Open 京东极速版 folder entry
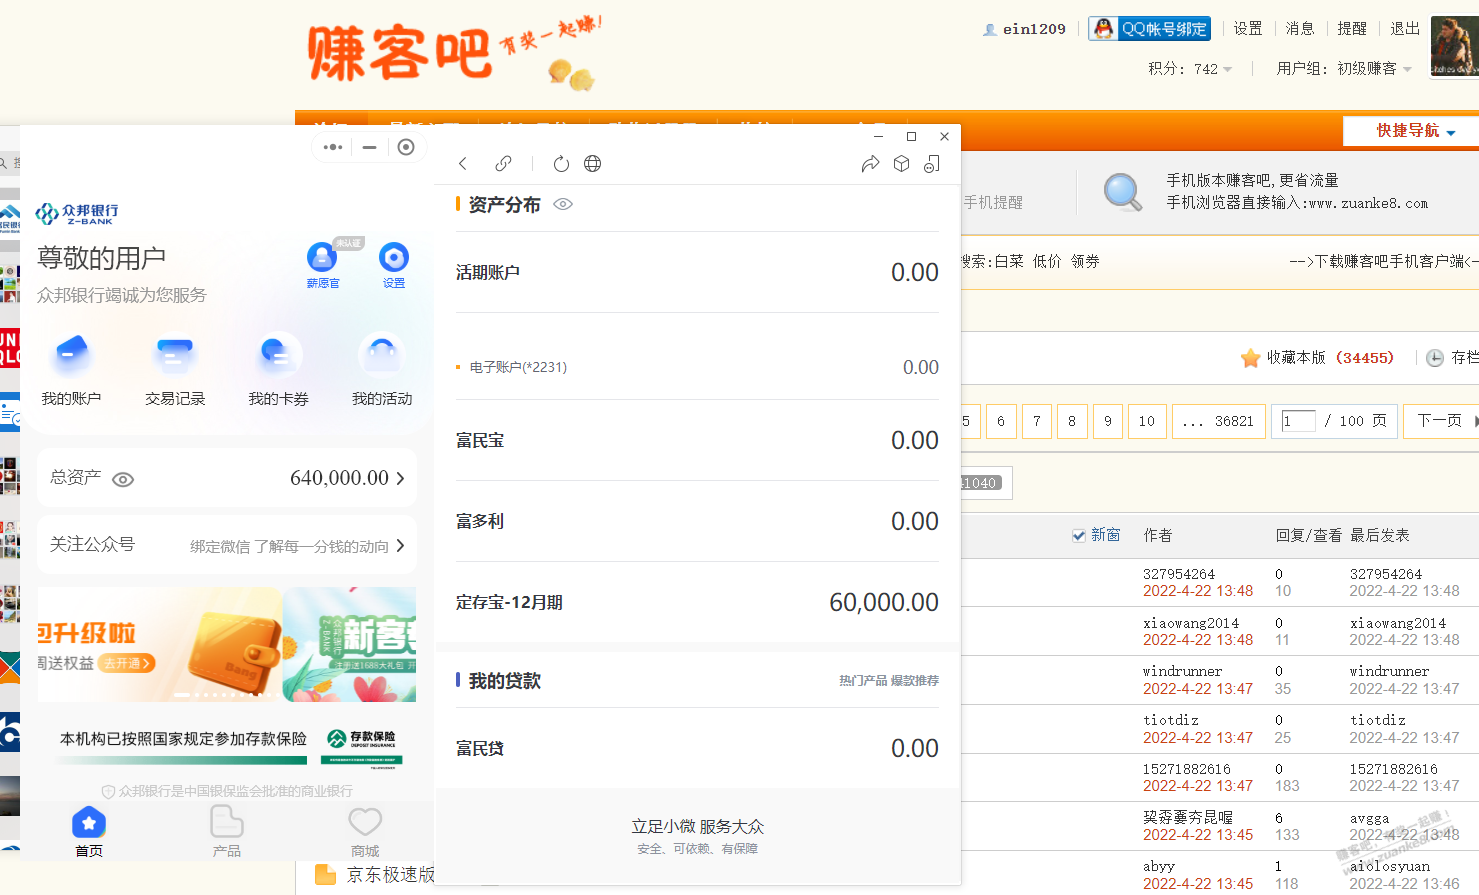The image size is (1479, 895). pos(376,875)
